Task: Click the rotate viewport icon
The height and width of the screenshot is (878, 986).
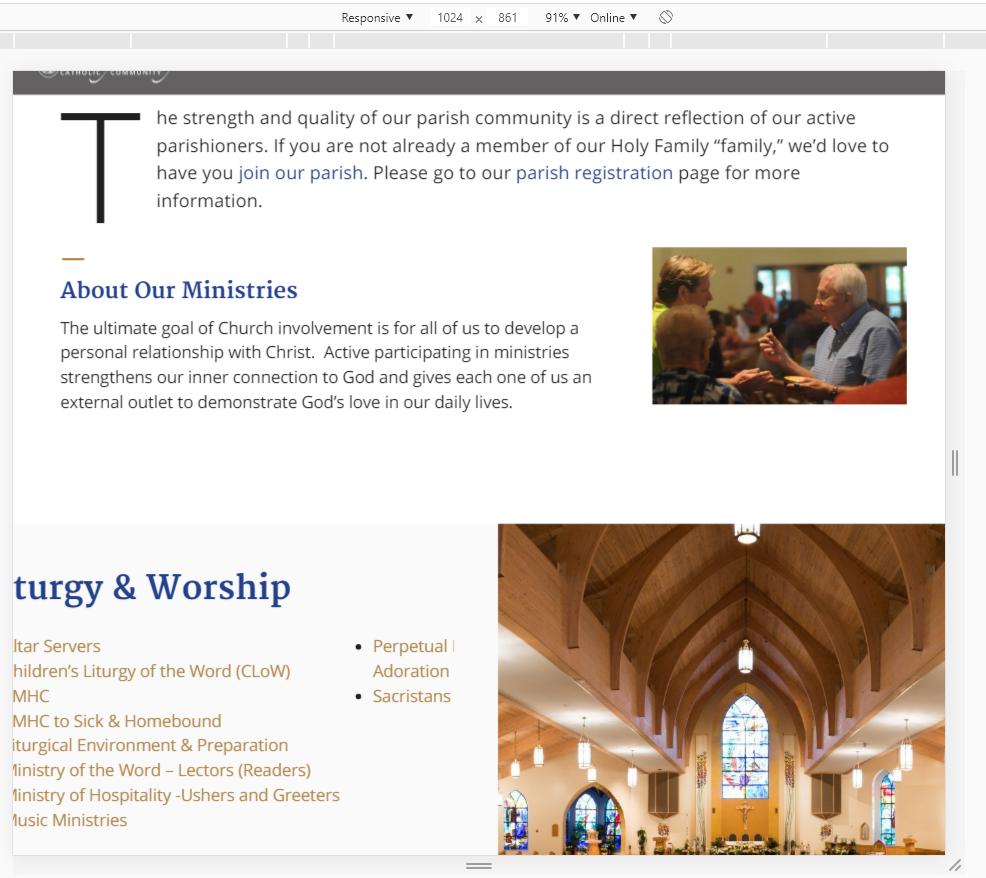Action: (666, 18)
